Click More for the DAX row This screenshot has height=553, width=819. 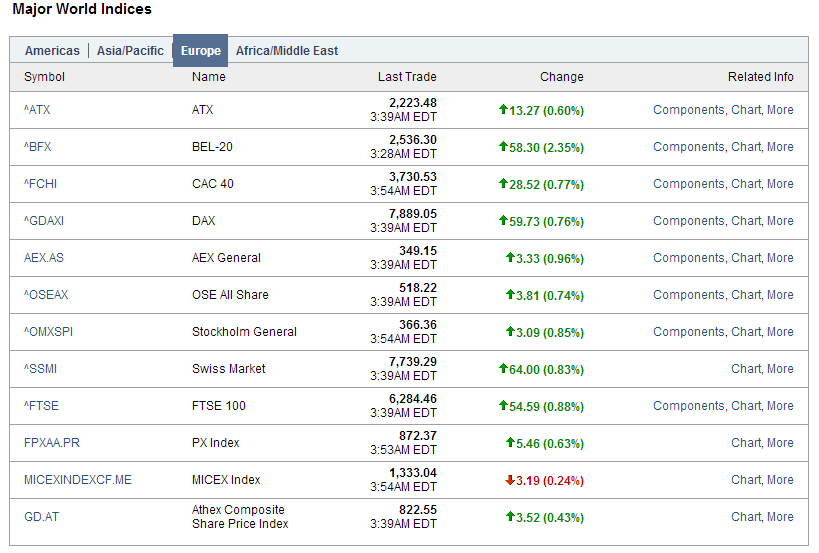780,221
